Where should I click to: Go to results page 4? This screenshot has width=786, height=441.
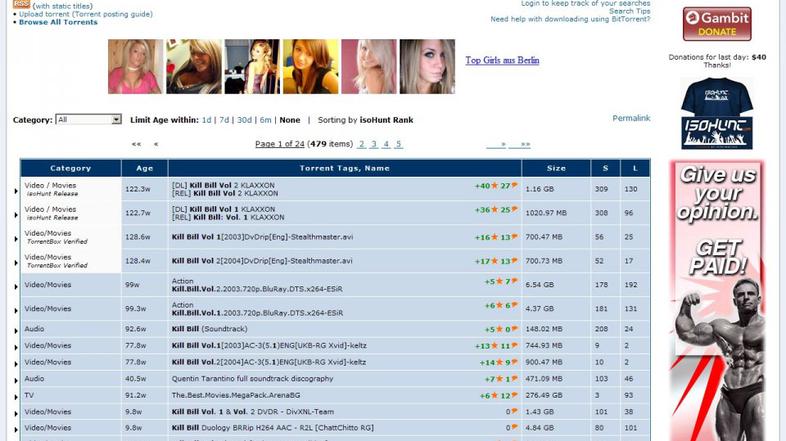[386, 144]
